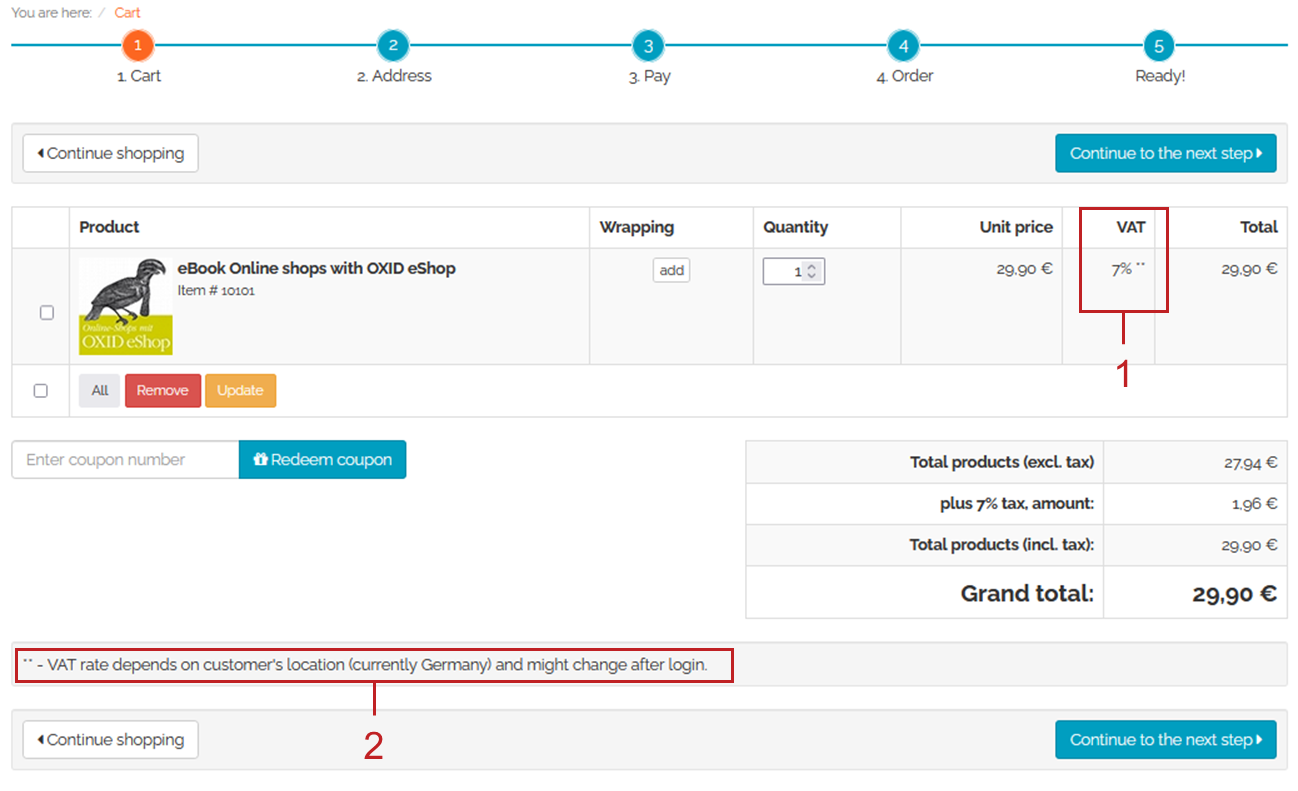Click the Cart breadcrumb link
Viewport: 1298px width, 791px height.
(x=127, y=13)
